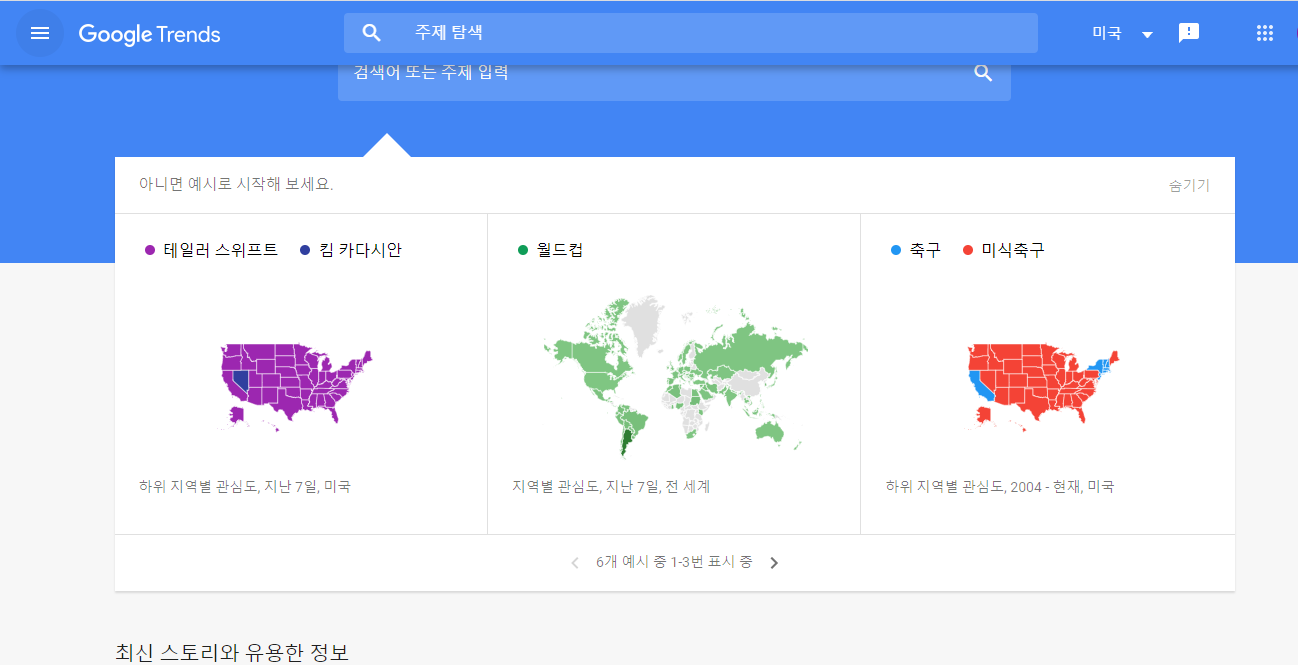This screenshot has height=665, width=1298.
Task: Click the 미식축구 legend label
Action: click(1013, 250)
